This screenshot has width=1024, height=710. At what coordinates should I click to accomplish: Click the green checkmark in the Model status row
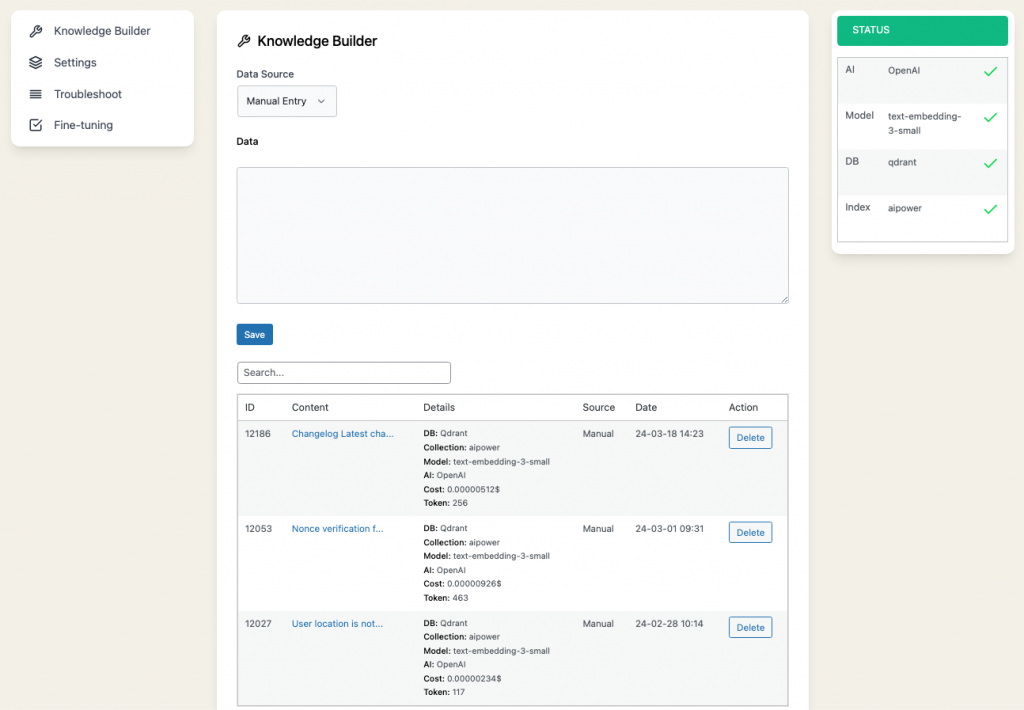(x=990, y=117)
